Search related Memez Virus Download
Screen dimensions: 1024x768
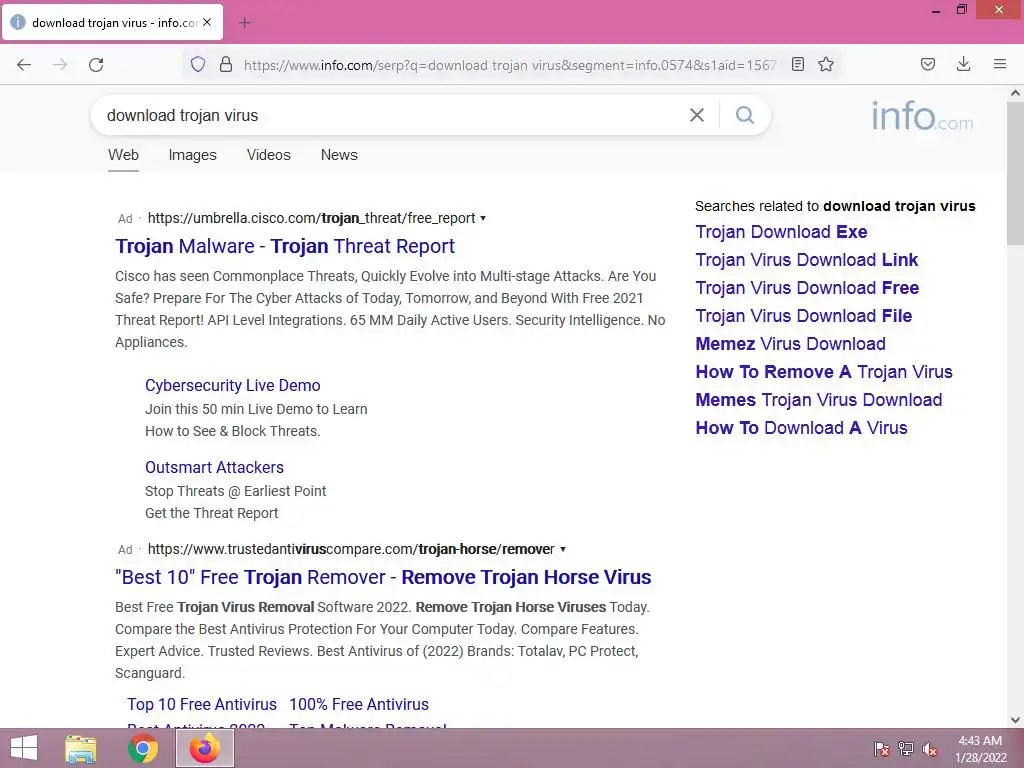[x=791, y=344]
